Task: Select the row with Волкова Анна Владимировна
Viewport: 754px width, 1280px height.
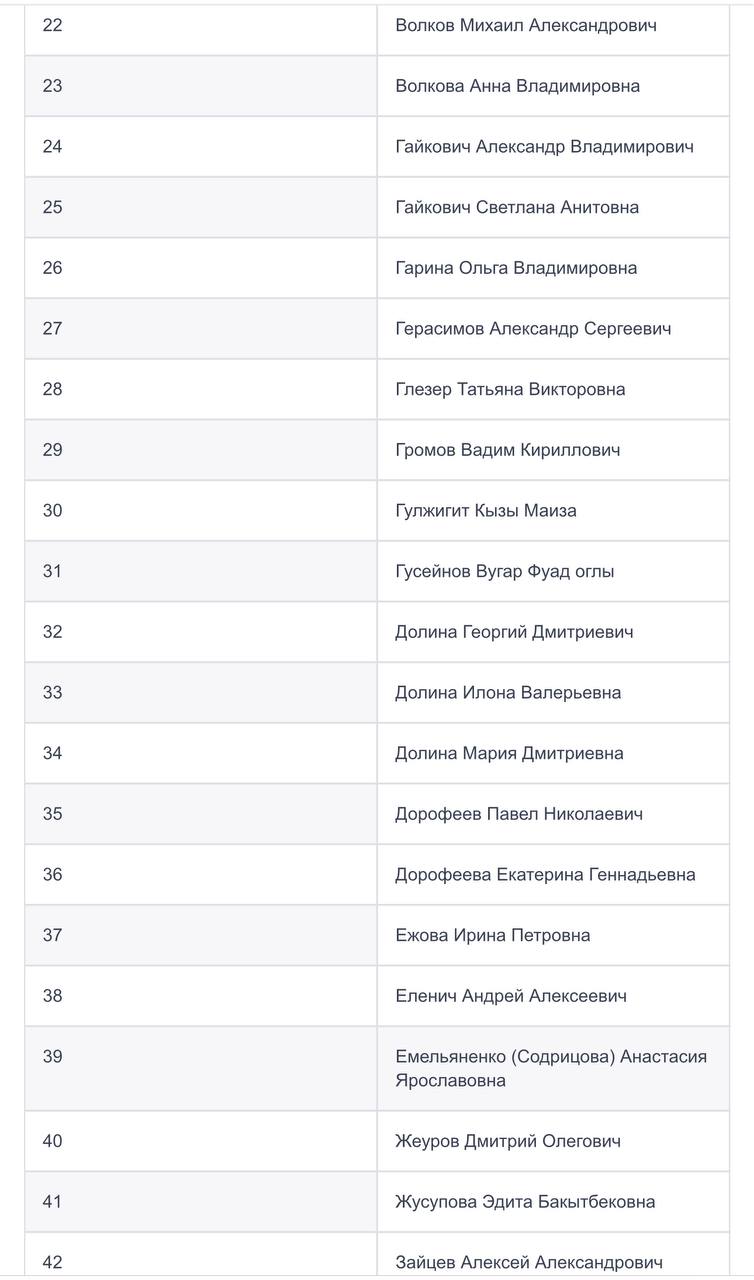Action: coord(517,86)
